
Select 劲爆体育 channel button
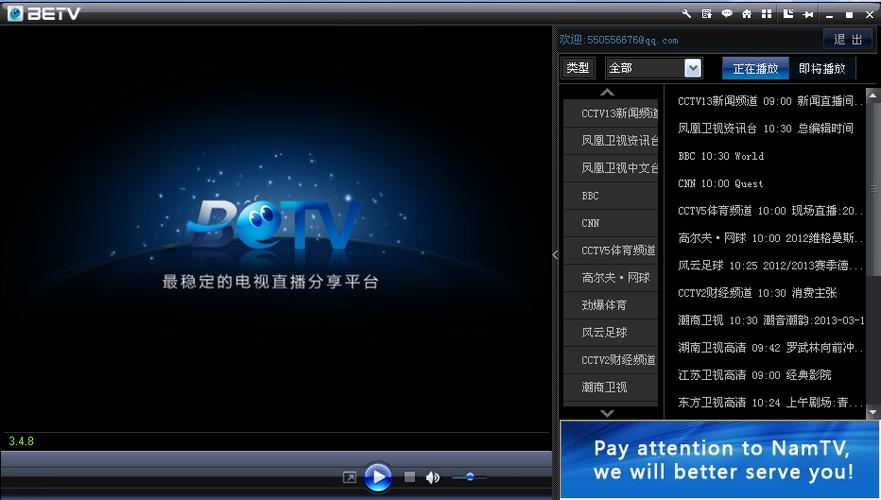pos(611,305)
